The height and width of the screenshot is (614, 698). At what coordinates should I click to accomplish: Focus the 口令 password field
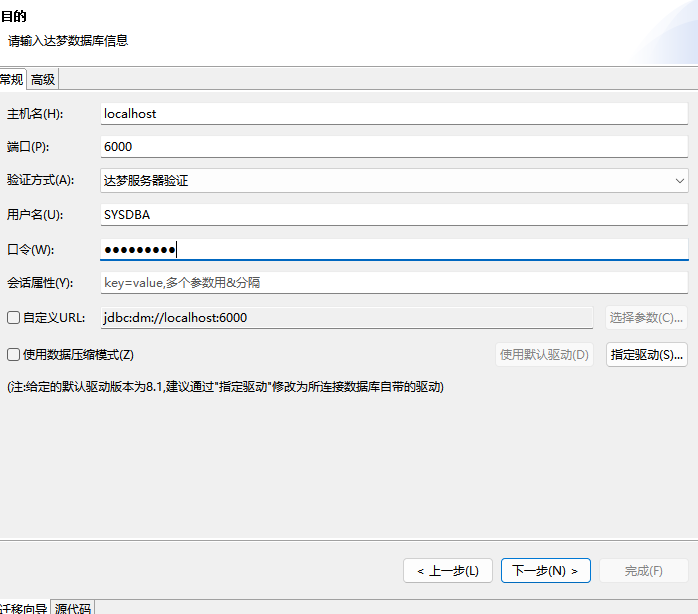point(394,249)
